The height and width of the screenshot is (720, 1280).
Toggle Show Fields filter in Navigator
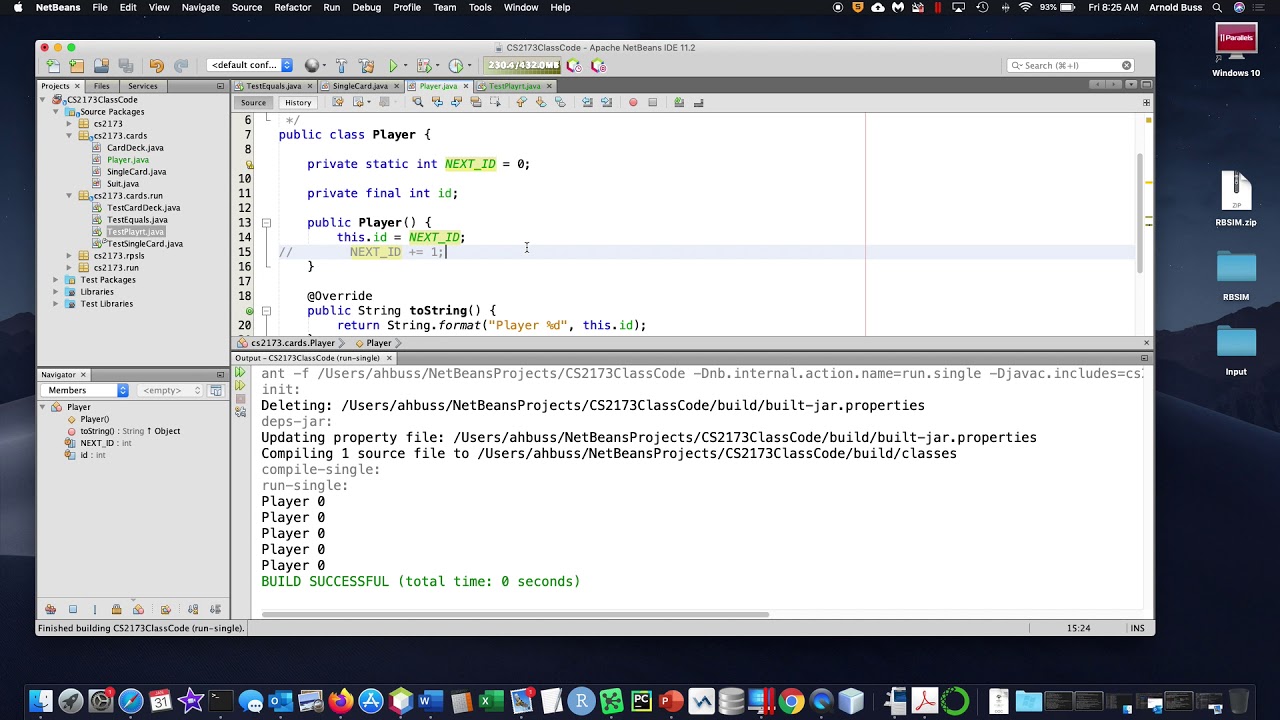pyautogui.click(x=73, y=609)
